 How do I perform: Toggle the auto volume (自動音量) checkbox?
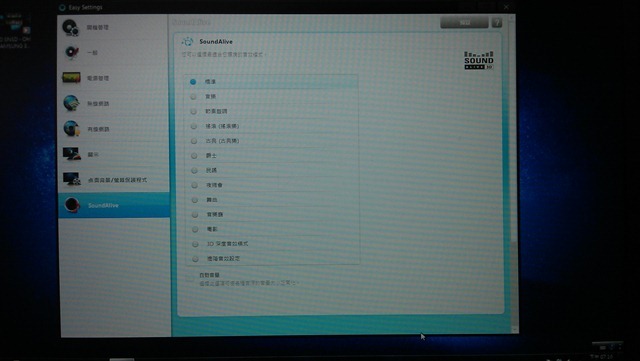(190, 279)
